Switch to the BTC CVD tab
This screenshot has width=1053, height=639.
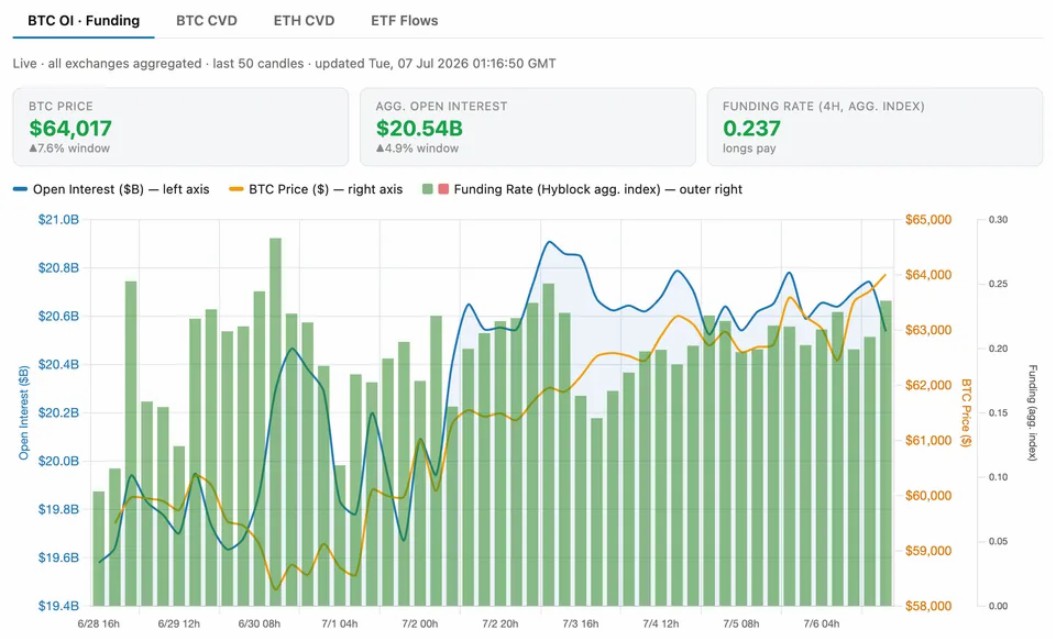(206, 21)
